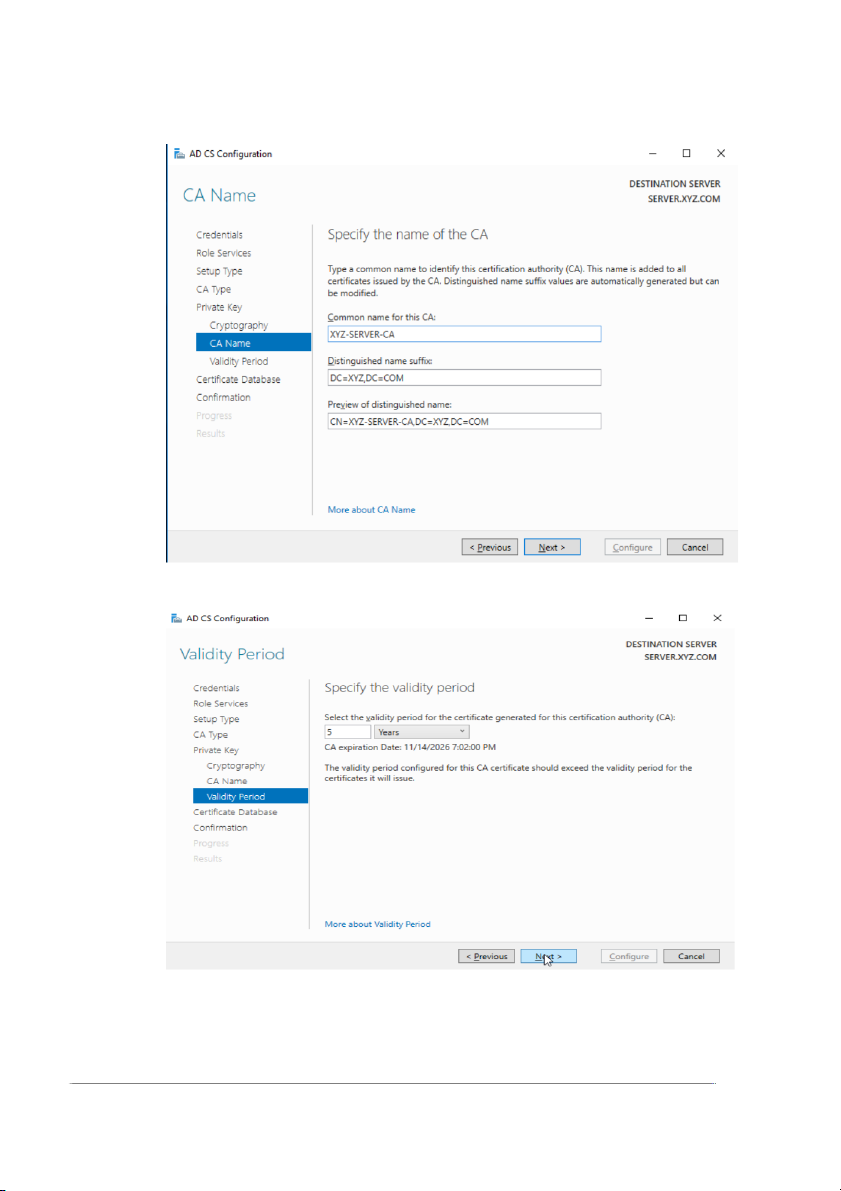Go to Setup Type in Validity Period window
Viewport: 841px width, 1191px height.
(216, 719)
